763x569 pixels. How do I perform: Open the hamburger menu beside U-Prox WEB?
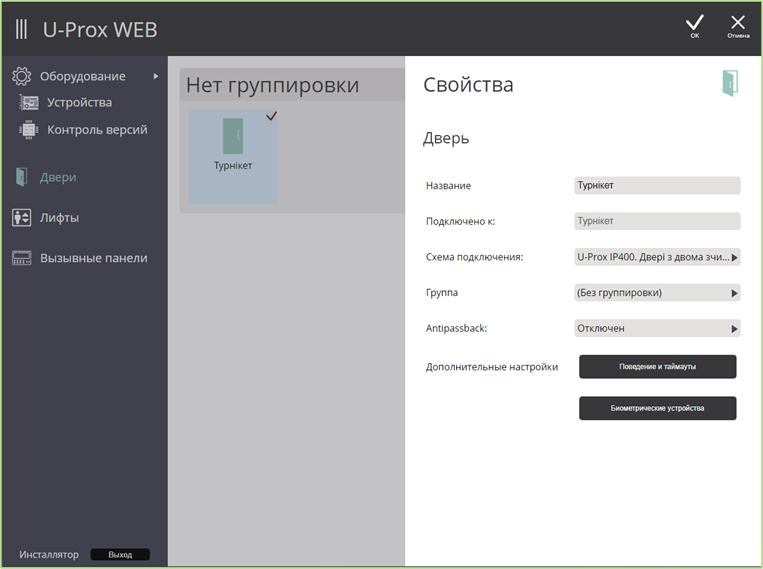(x=21, y=29)
